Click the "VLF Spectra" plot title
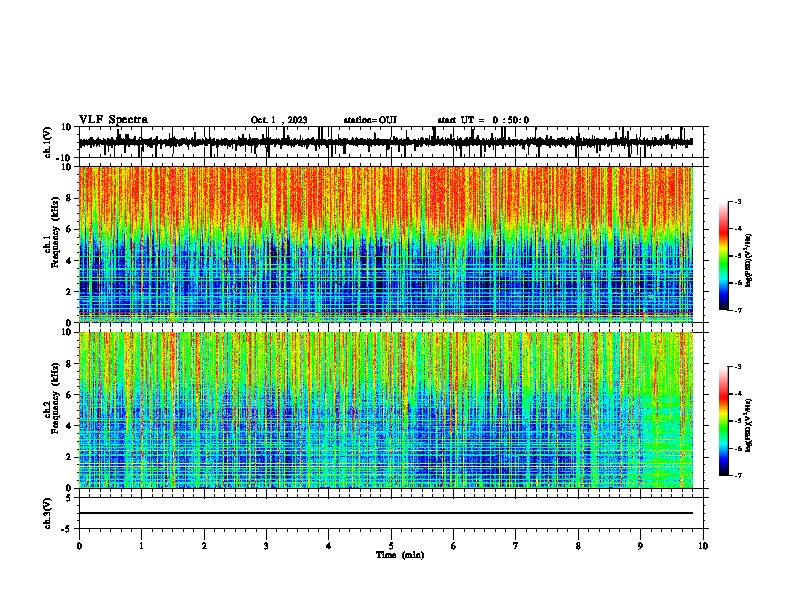Image resolution: width=792 pixels, height=612 pixels. tap(113, 120)
